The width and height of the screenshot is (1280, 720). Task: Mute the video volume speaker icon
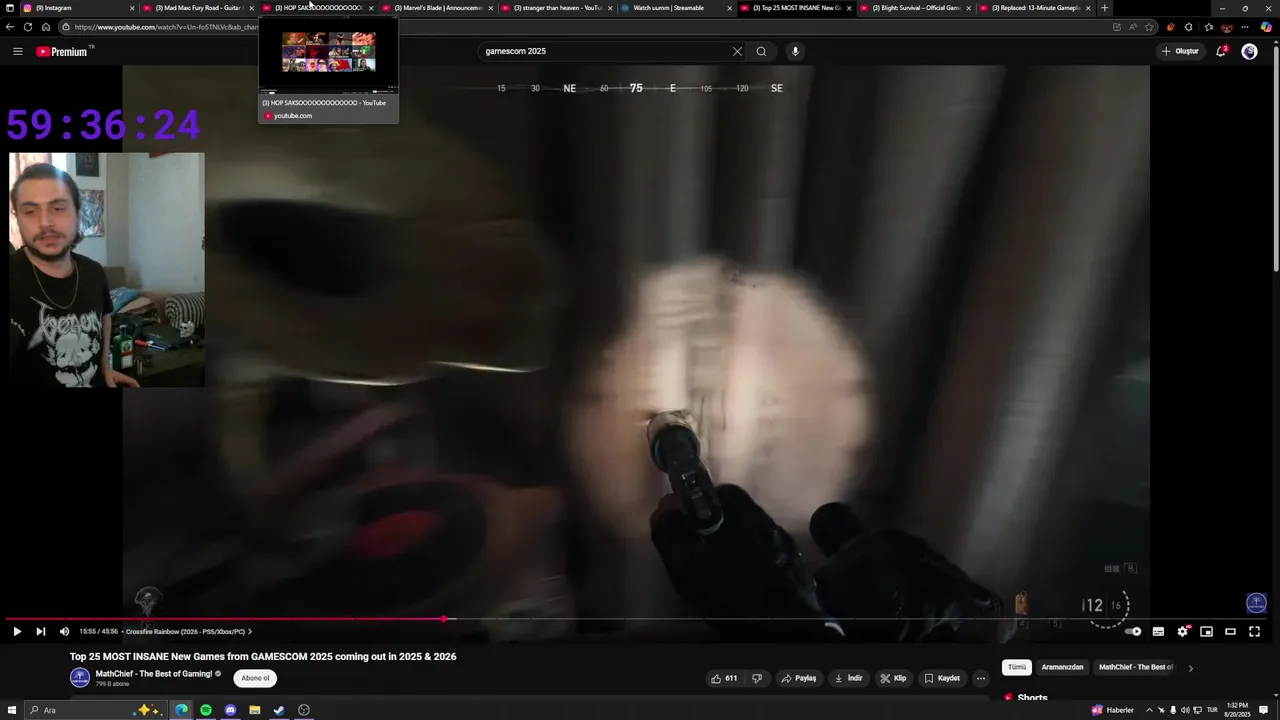coord(64,631)
